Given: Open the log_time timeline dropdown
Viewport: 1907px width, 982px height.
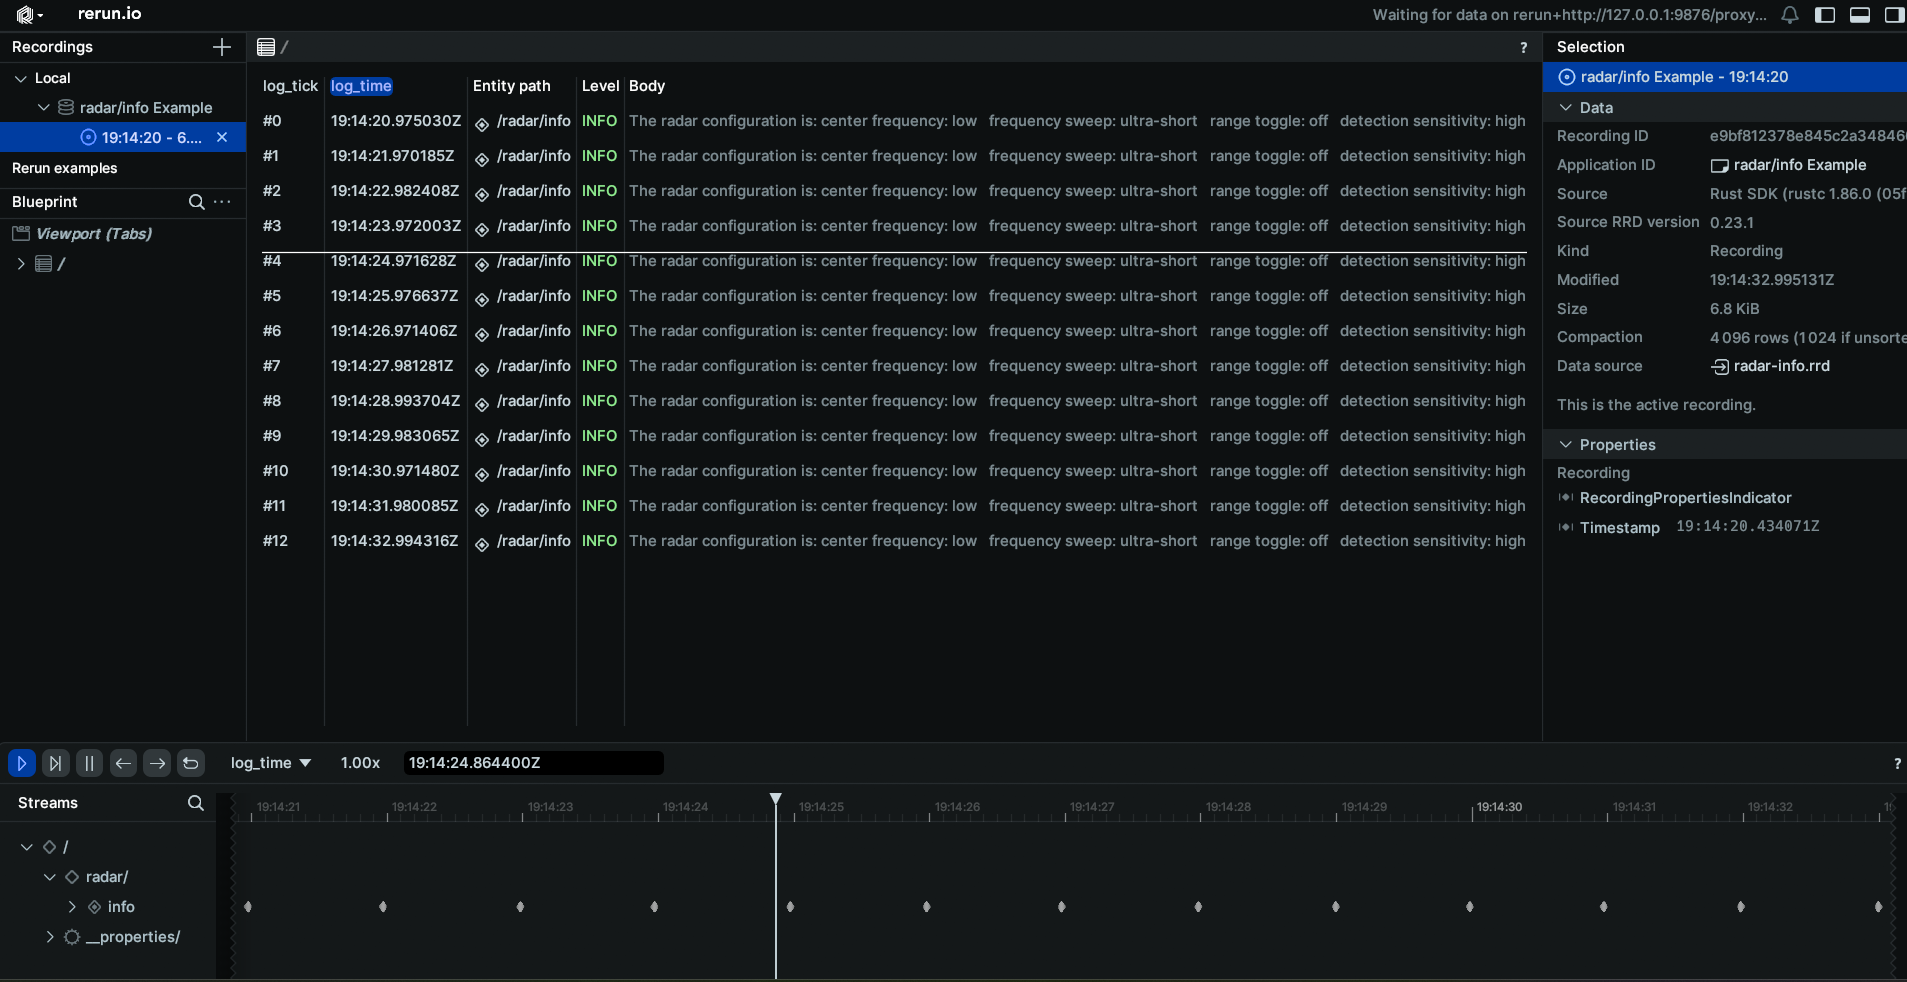Looking at the screenshot, I should [271, 763].
